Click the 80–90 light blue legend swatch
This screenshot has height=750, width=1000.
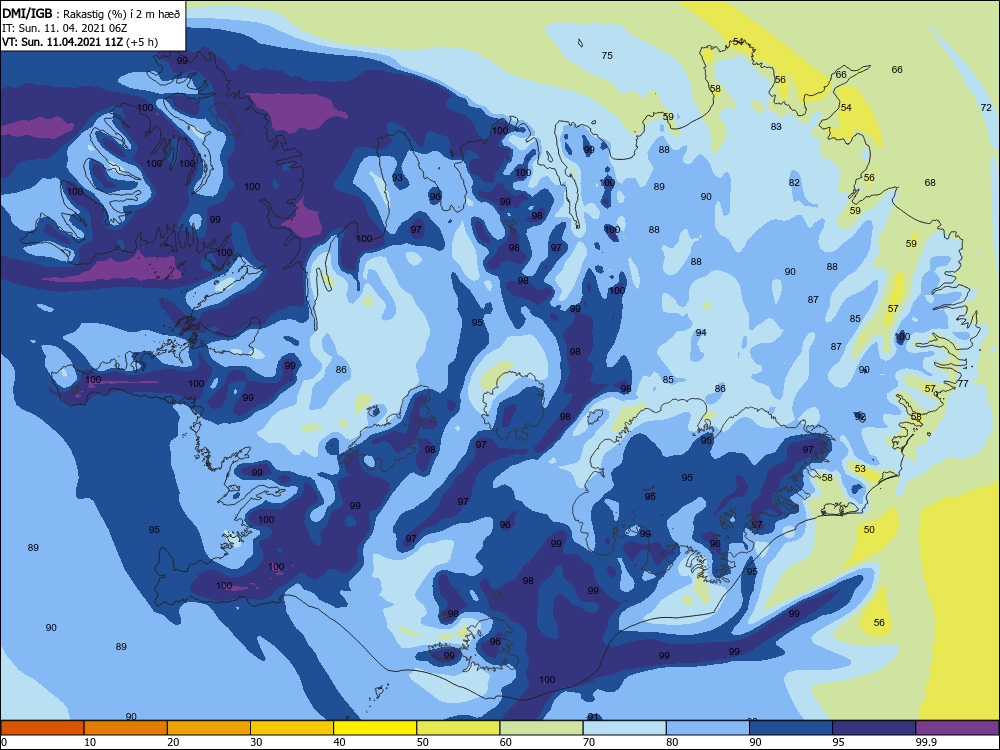(x=708, y=728)
